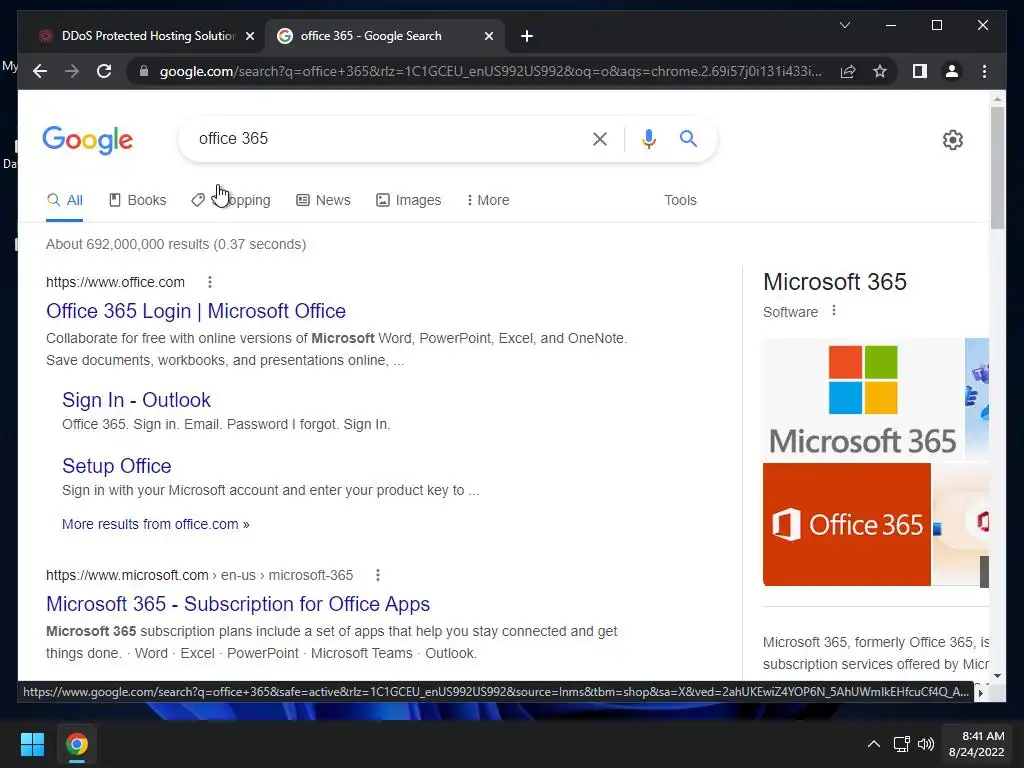Click the Chrome icon on the taskbar
The width and height of the screenshot is (1024, 768).
point(76,744)
